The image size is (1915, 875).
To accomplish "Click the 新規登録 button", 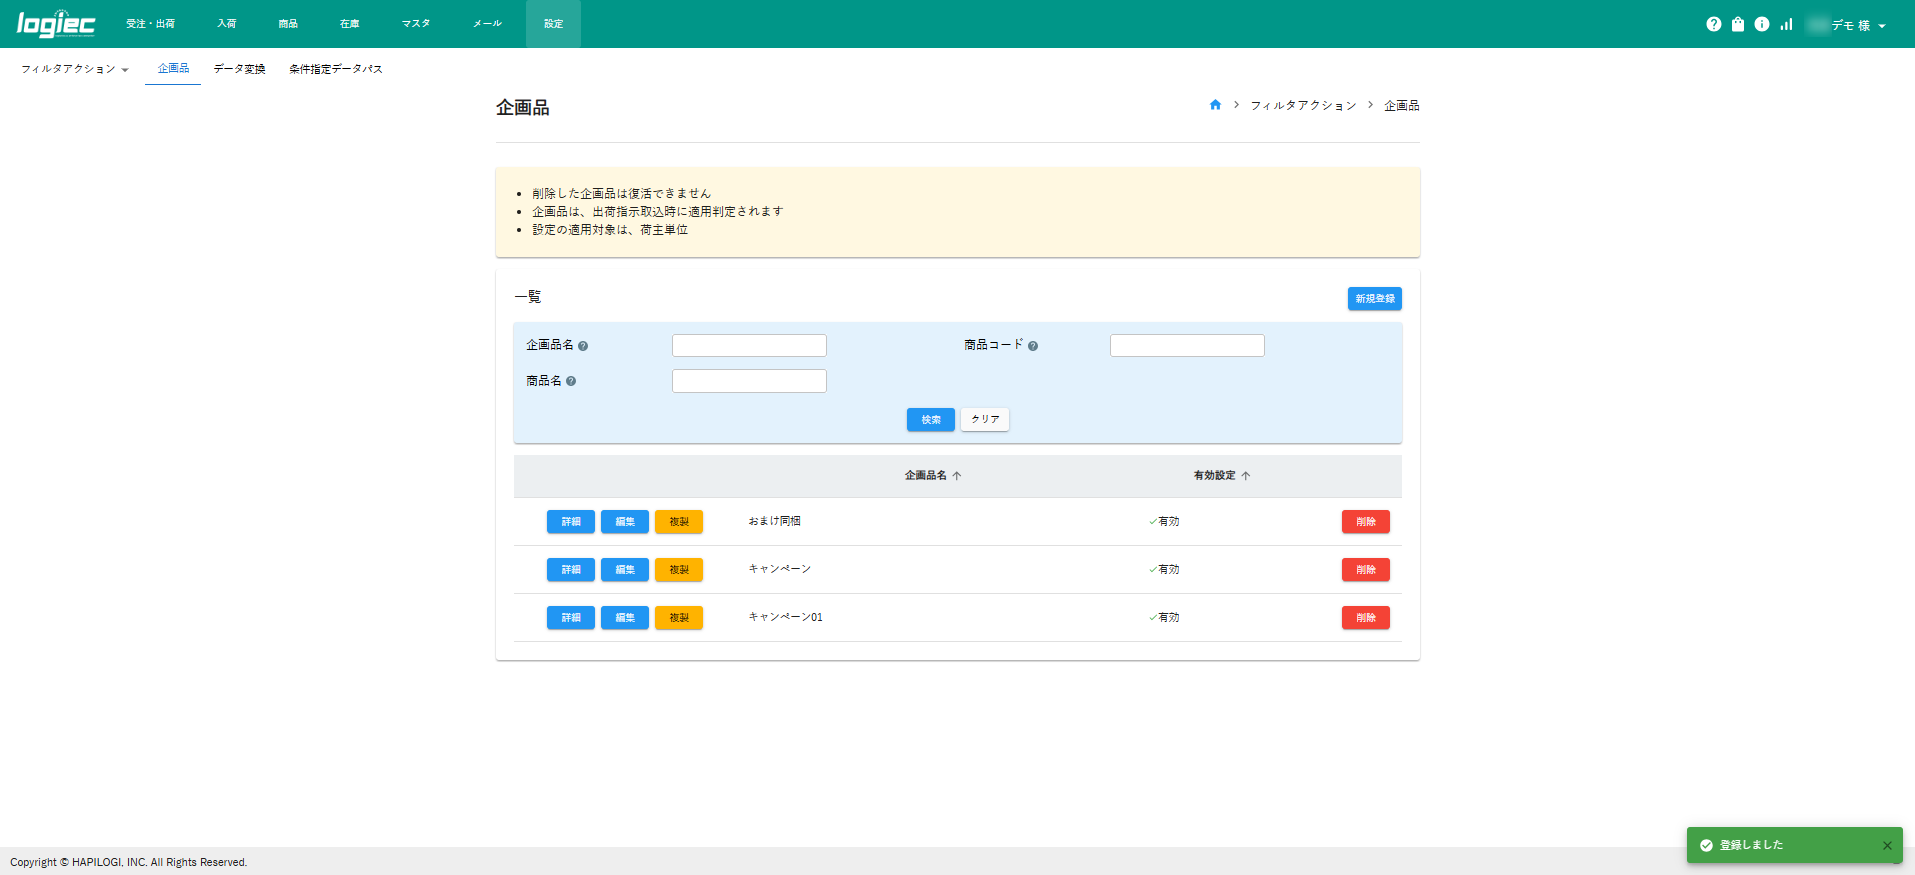I will click(1374, 299).
